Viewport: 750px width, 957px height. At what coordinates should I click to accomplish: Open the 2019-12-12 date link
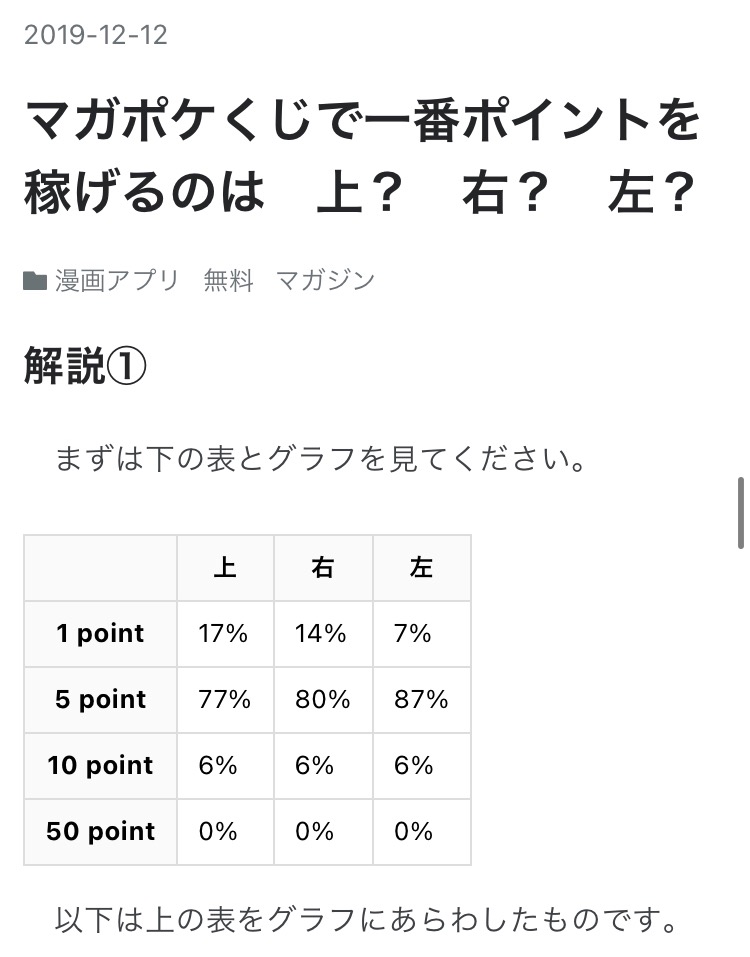click(x=96, y=36)
